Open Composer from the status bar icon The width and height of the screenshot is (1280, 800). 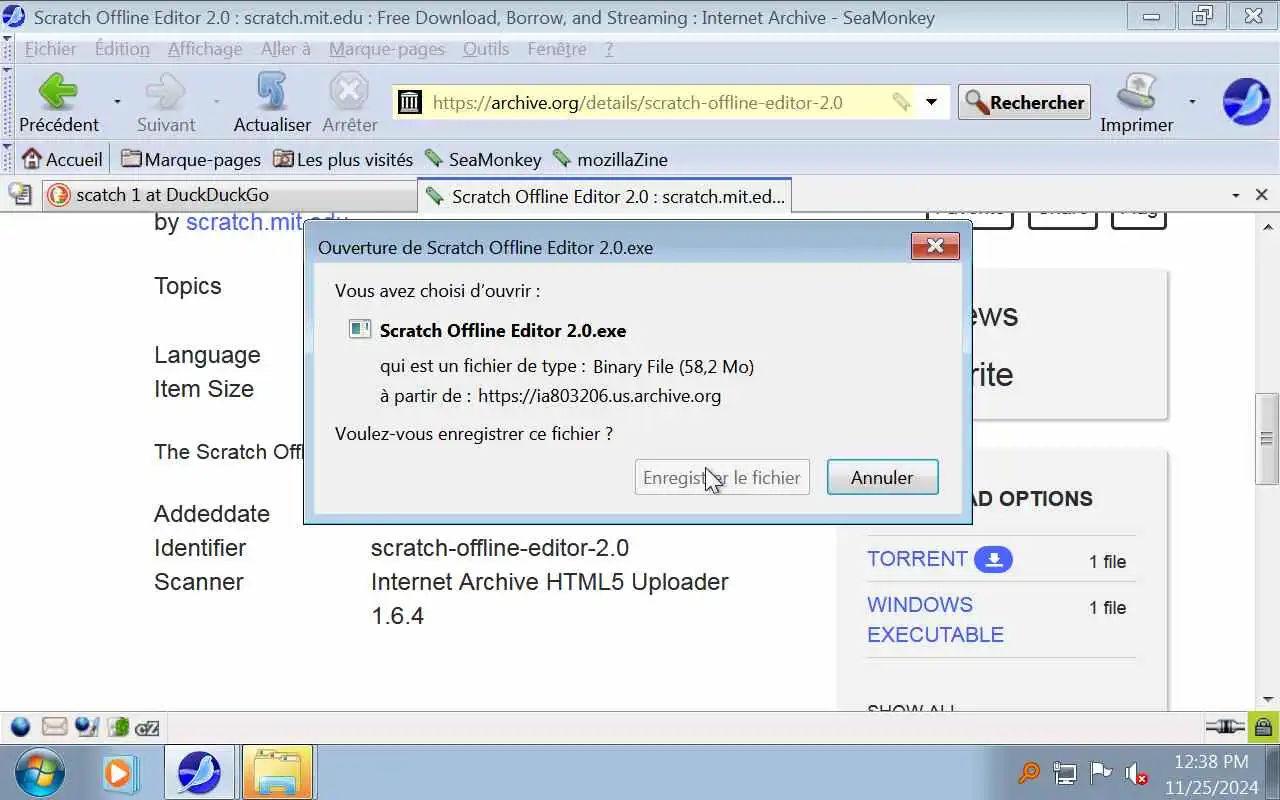(x=87, y=727)
